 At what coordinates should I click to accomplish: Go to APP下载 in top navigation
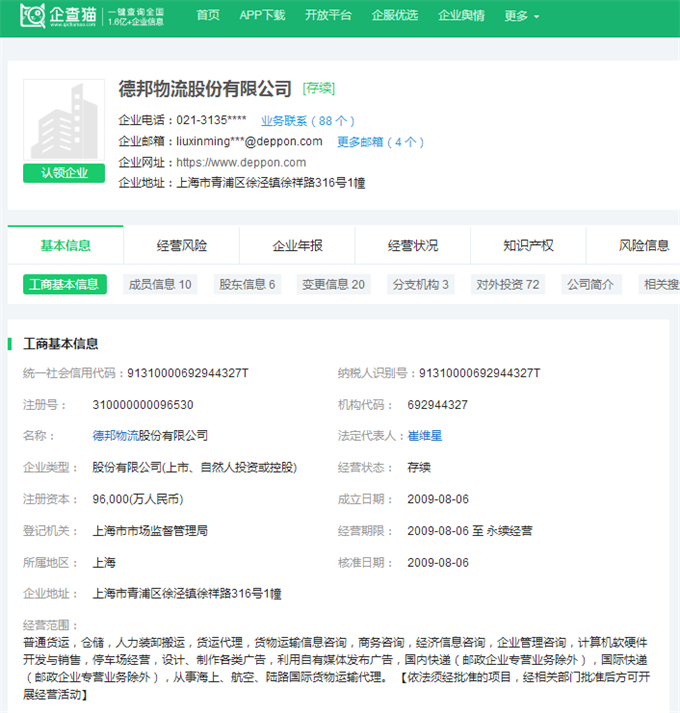[262, 15]
